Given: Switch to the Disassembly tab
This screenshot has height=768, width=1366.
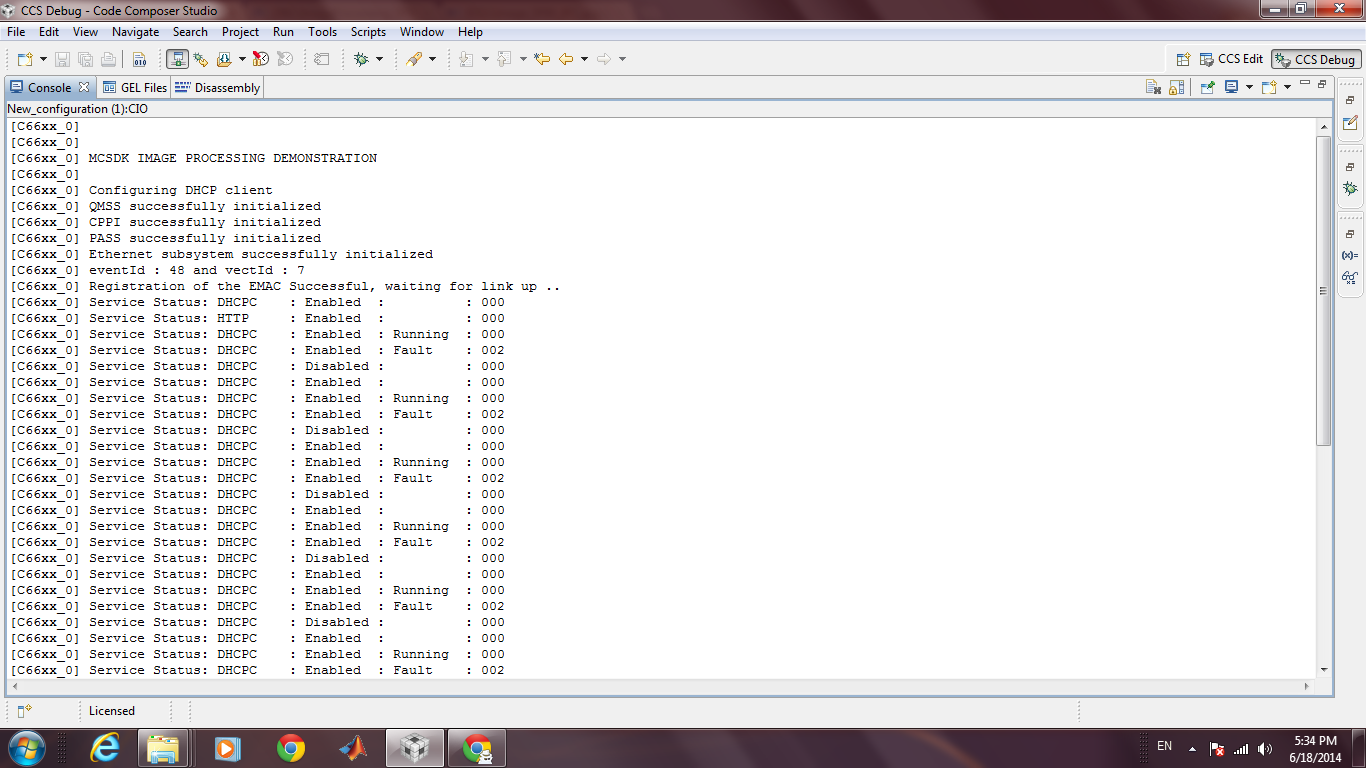Looking at the screenshot, I should click(x=217, y=87).
